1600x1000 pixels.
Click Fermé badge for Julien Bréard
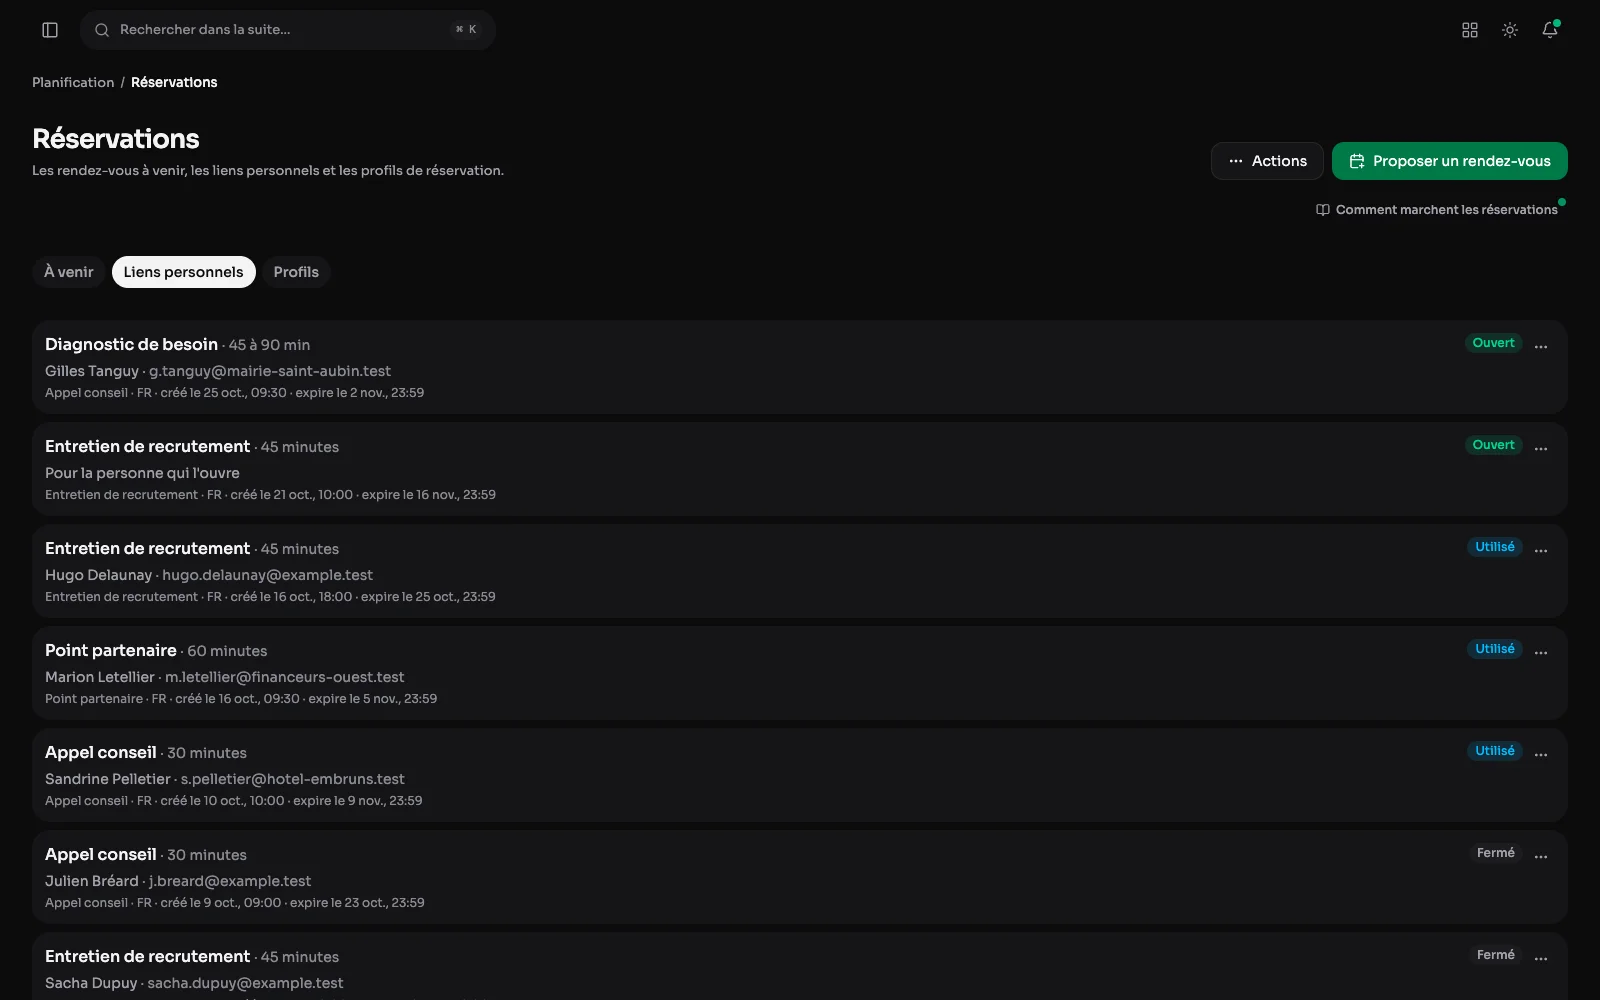[x=1495, y=853]
